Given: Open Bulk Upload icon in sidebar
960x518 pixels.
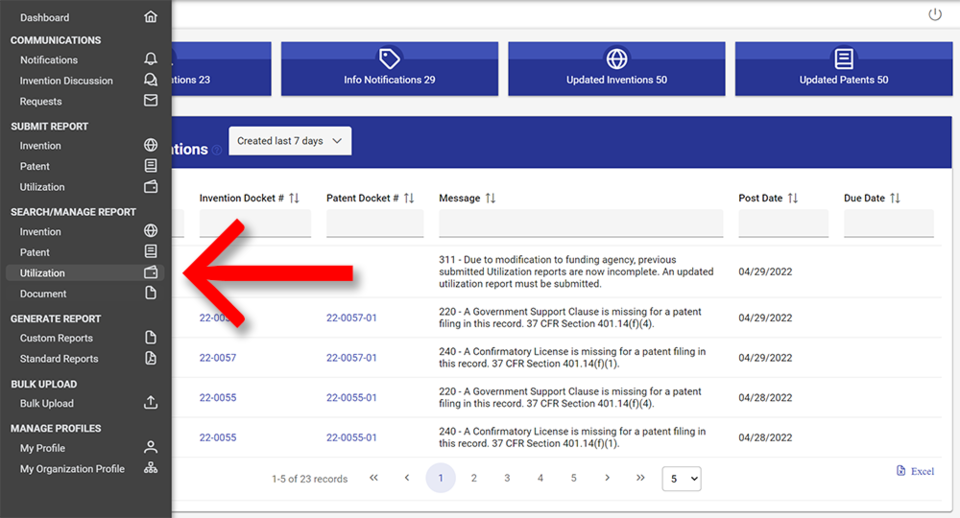Looking at the screenshot, I should pyautogui.click(x=150, y=403).
